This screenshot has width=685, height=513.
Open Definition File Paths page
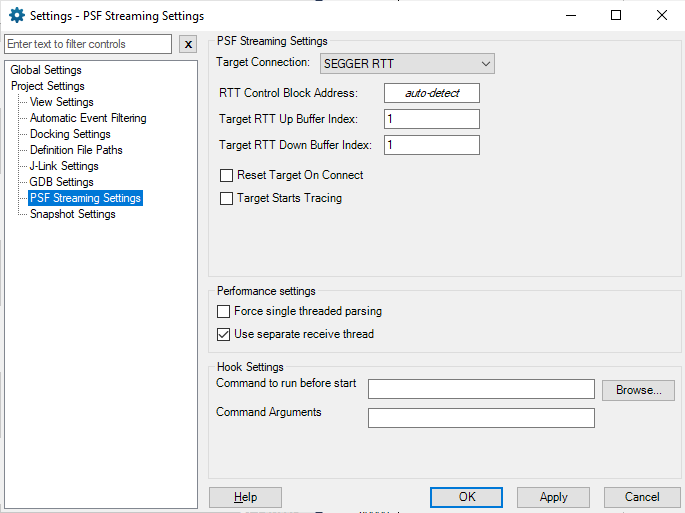click(x=76, y=150)
